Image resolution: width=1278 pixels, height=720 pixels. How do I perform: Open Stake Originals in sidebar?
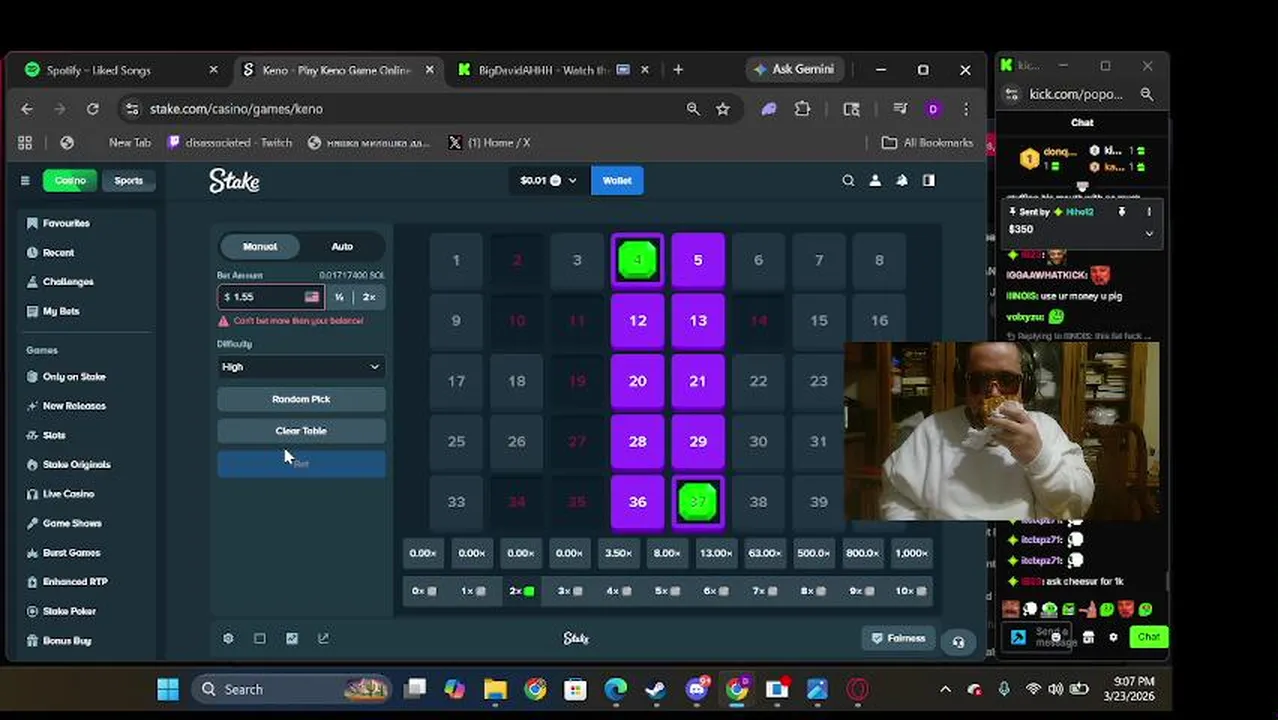pos(76,465)
